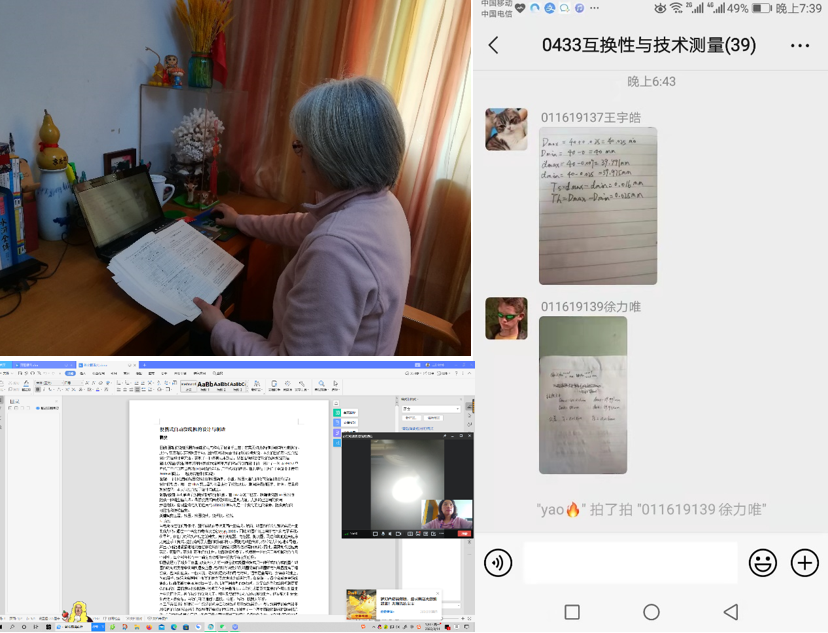Click the new tab plus in WPS
828x633 pixels.
click(142, 366)
